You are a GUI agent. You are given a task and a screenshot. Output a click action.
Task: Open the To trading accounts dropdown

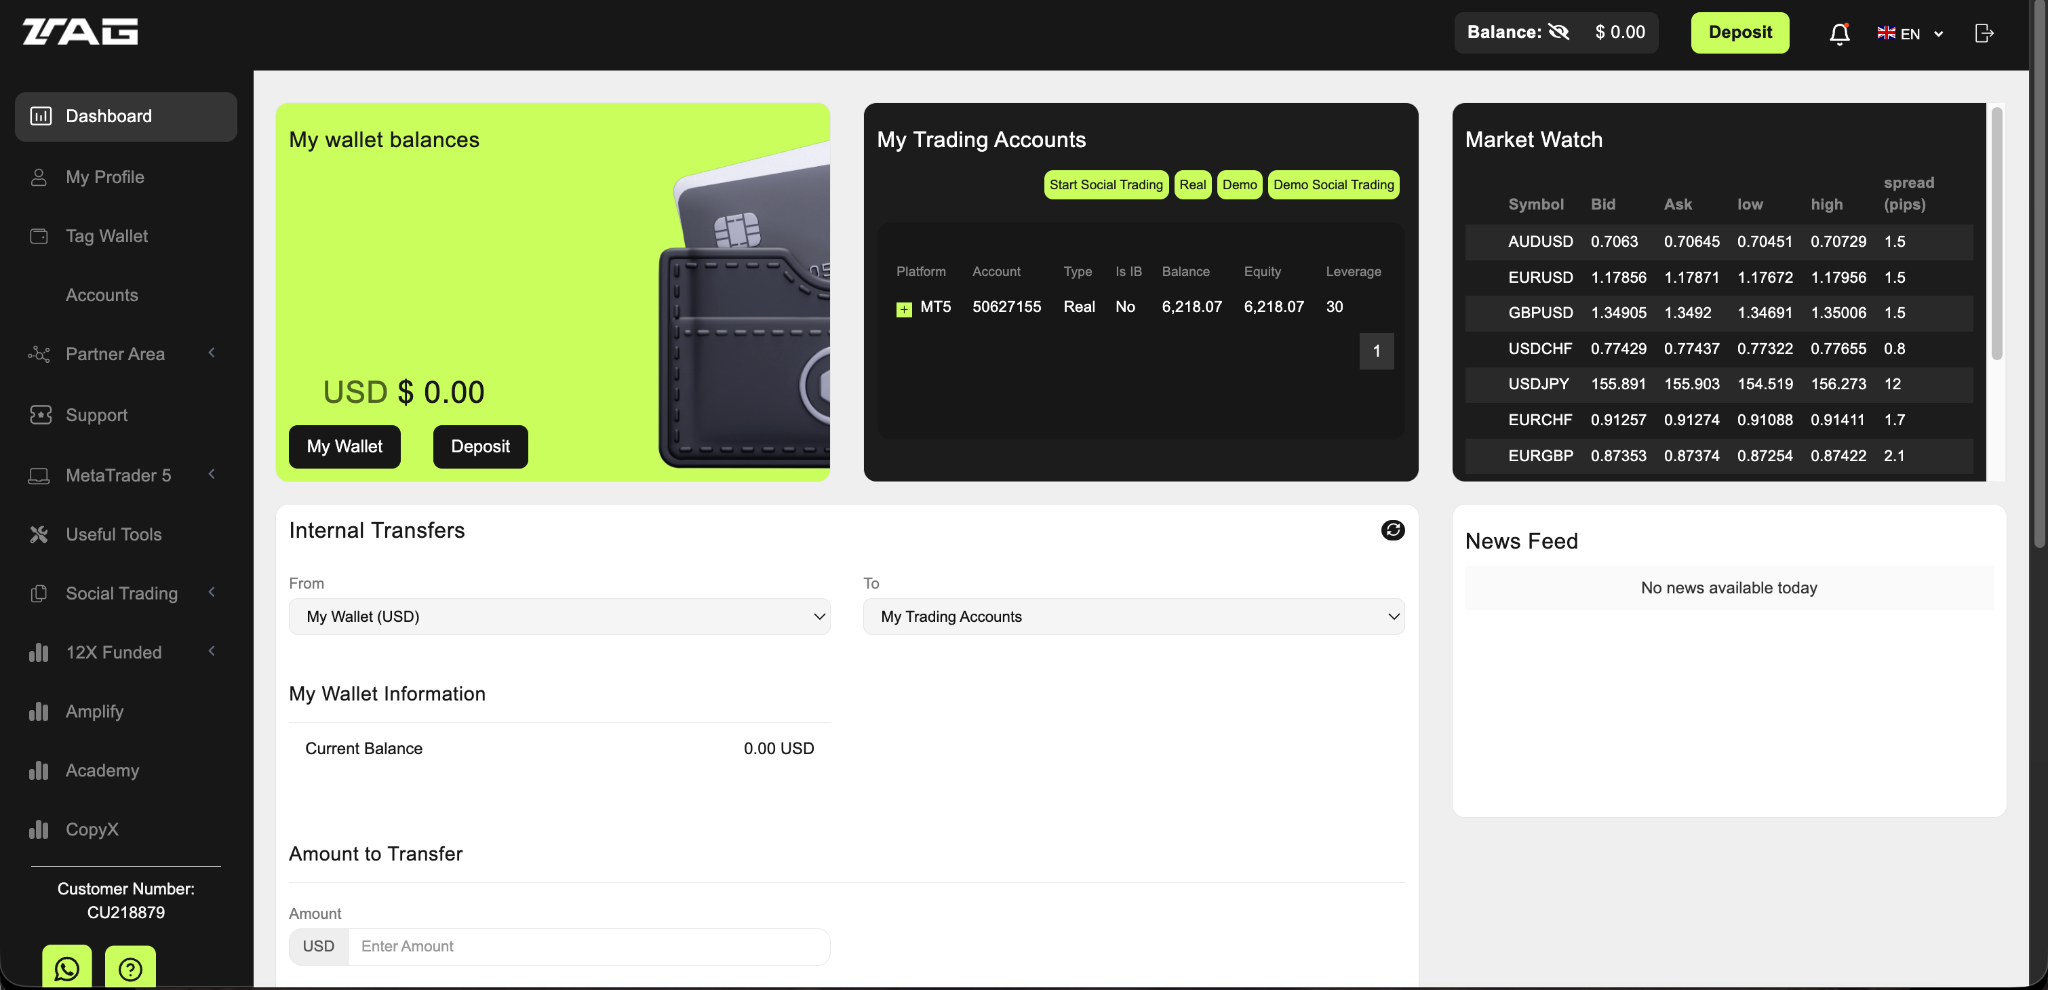tap(1133, 616)
